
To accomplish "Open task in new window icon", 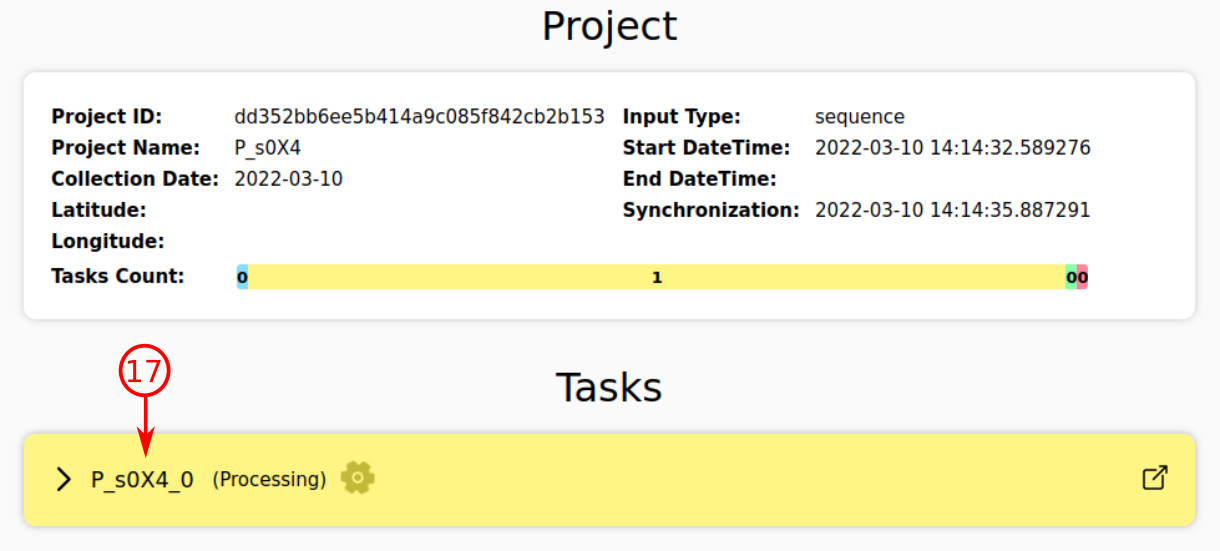I will (x=1154, y=479).
